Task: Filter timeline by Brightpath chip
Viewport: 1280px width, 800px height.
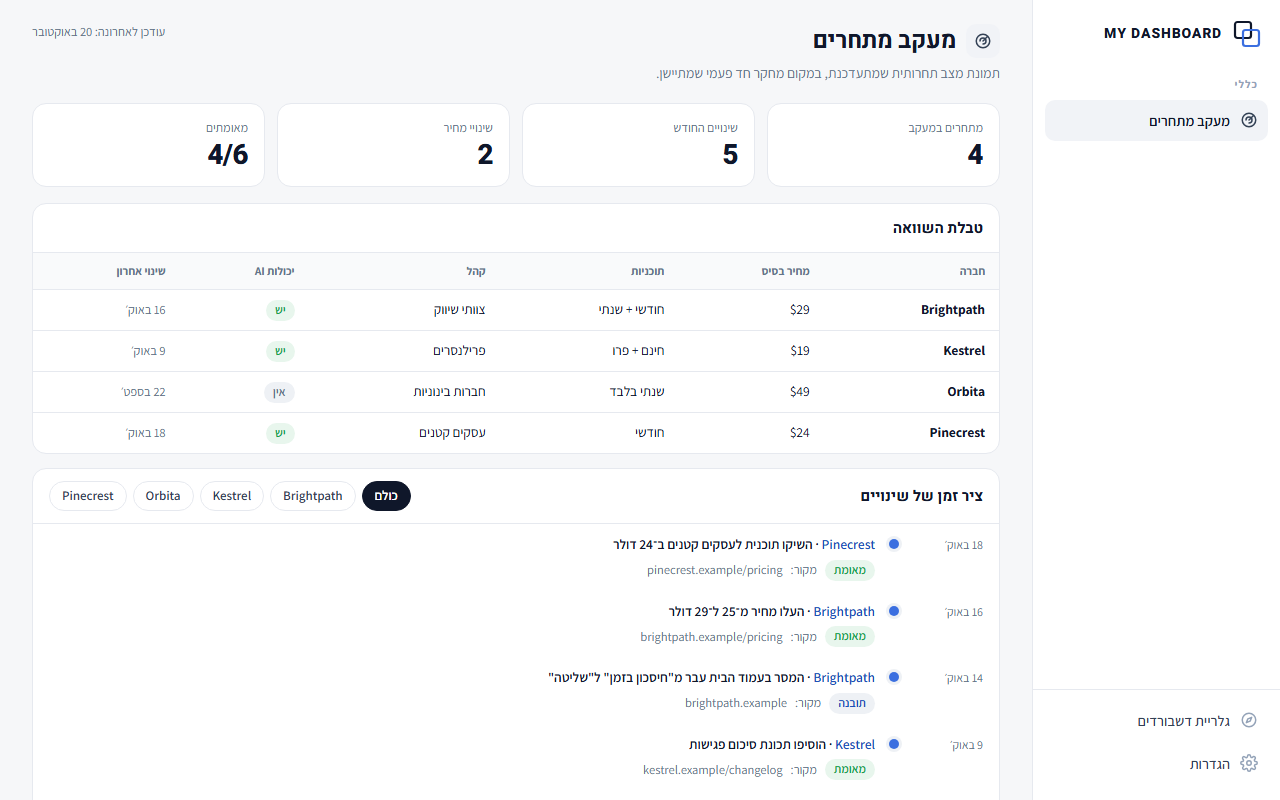Action: 313,496
